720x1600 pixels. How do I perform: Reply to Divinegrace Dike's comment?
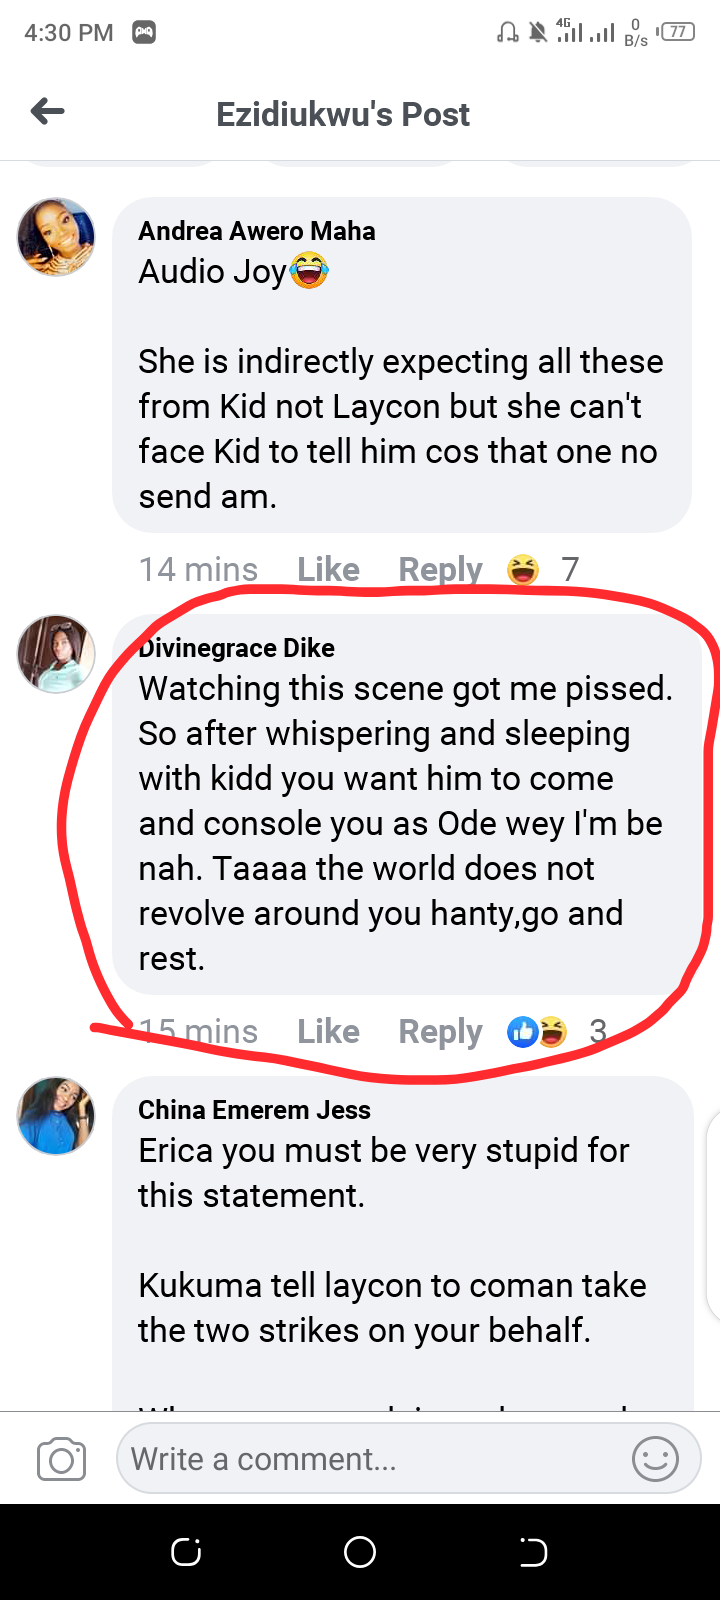coord(440,1031)
